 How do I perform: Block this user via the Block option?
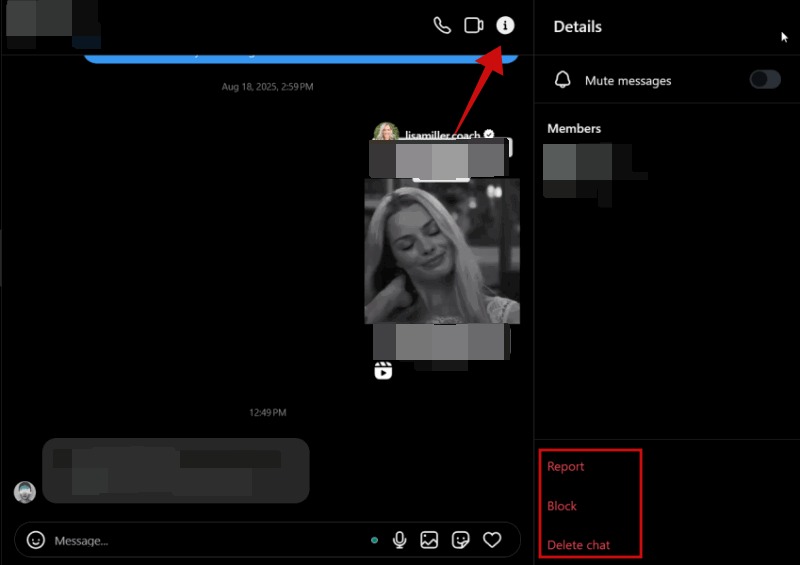coord(562,506)
